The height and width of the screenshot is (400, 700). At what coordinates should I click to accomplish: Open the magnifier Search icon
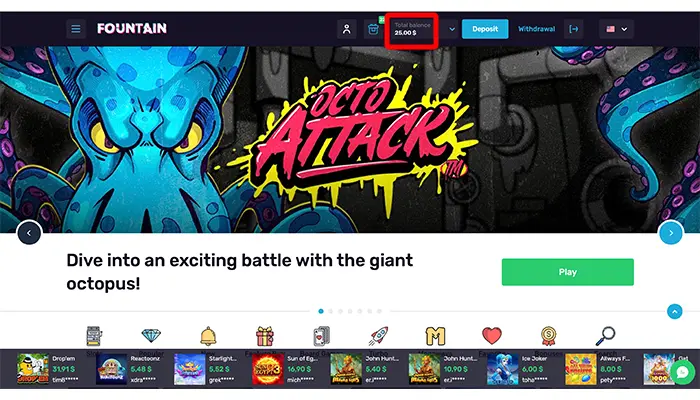[x=605, y=336]
